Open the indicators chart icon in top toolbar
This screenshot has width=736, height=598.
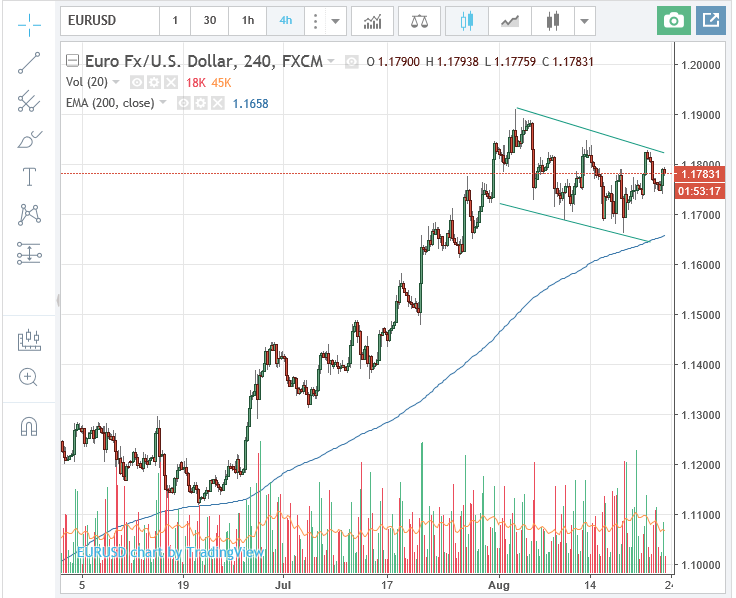[372, 21]
